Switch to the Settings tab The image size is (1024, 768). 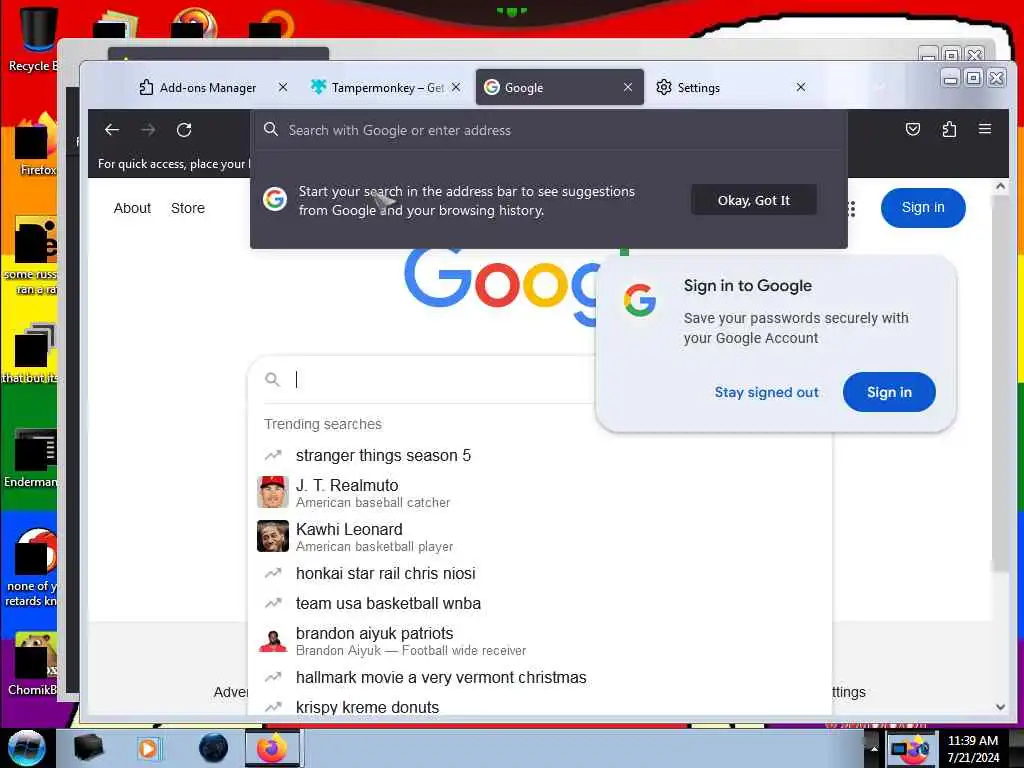tap(731, 87)
